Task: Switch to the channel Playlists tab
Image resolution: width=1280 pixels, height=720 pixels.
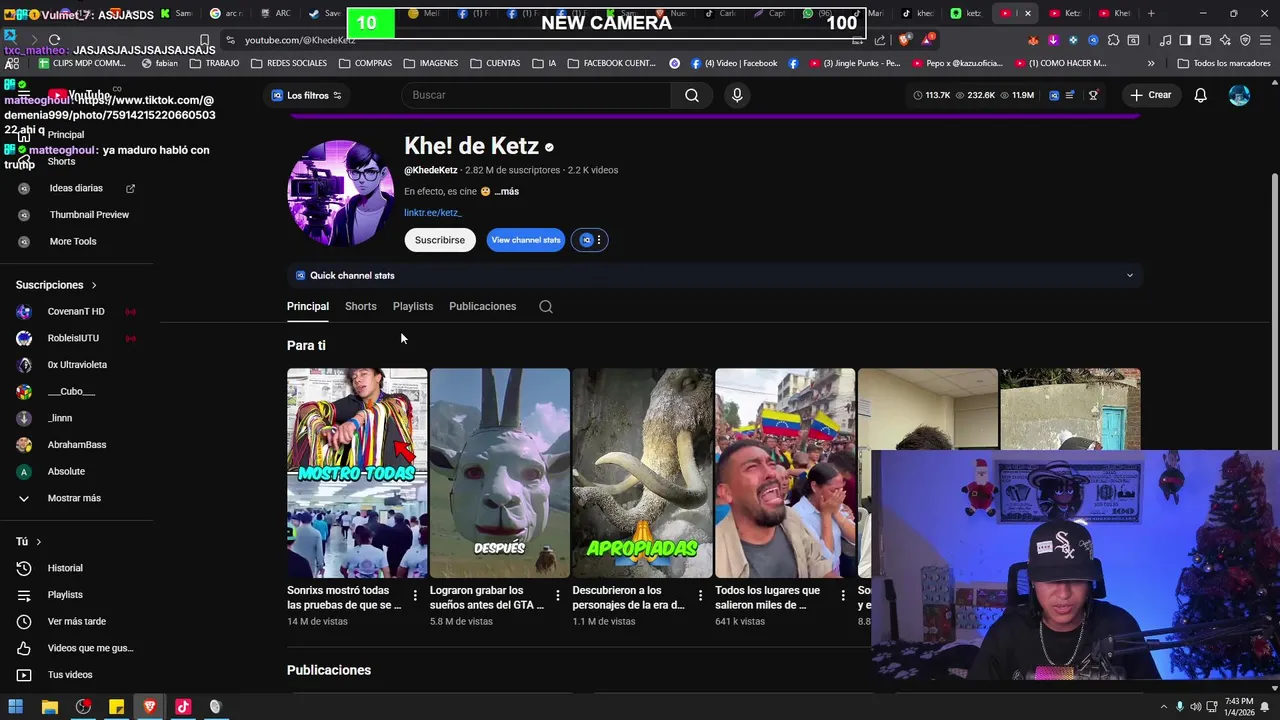Action: (413, 306)
